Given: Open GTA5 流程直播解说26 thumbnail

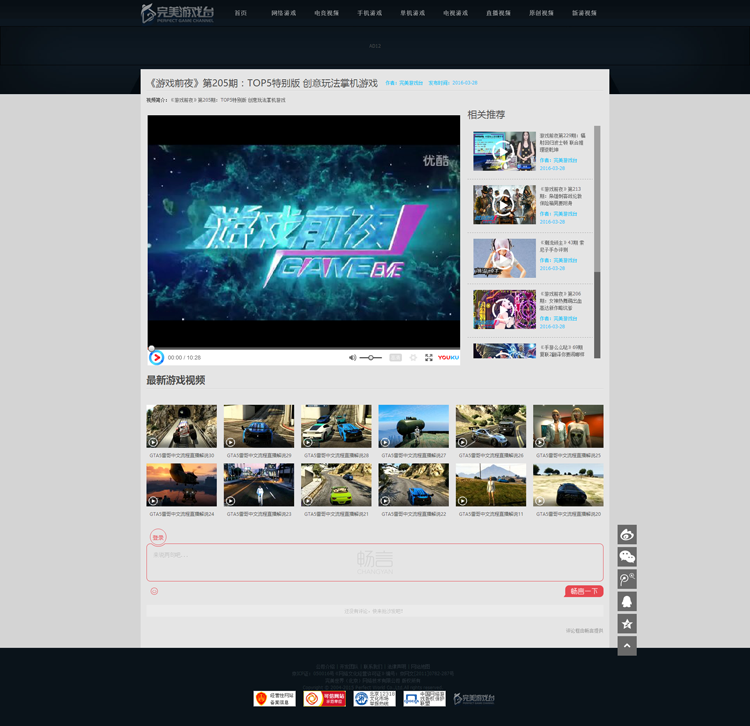Looking at the screenshot, I should 491,426.
